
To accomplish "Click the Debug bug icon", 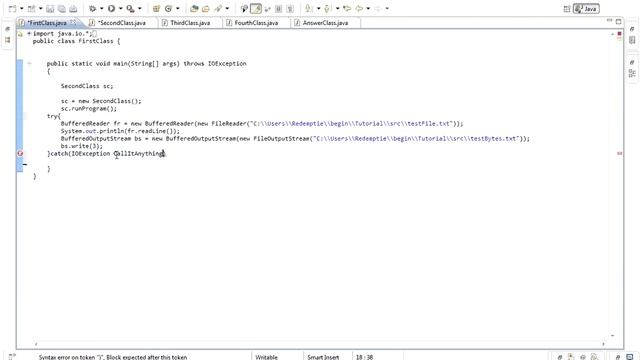I will point(93,9).
